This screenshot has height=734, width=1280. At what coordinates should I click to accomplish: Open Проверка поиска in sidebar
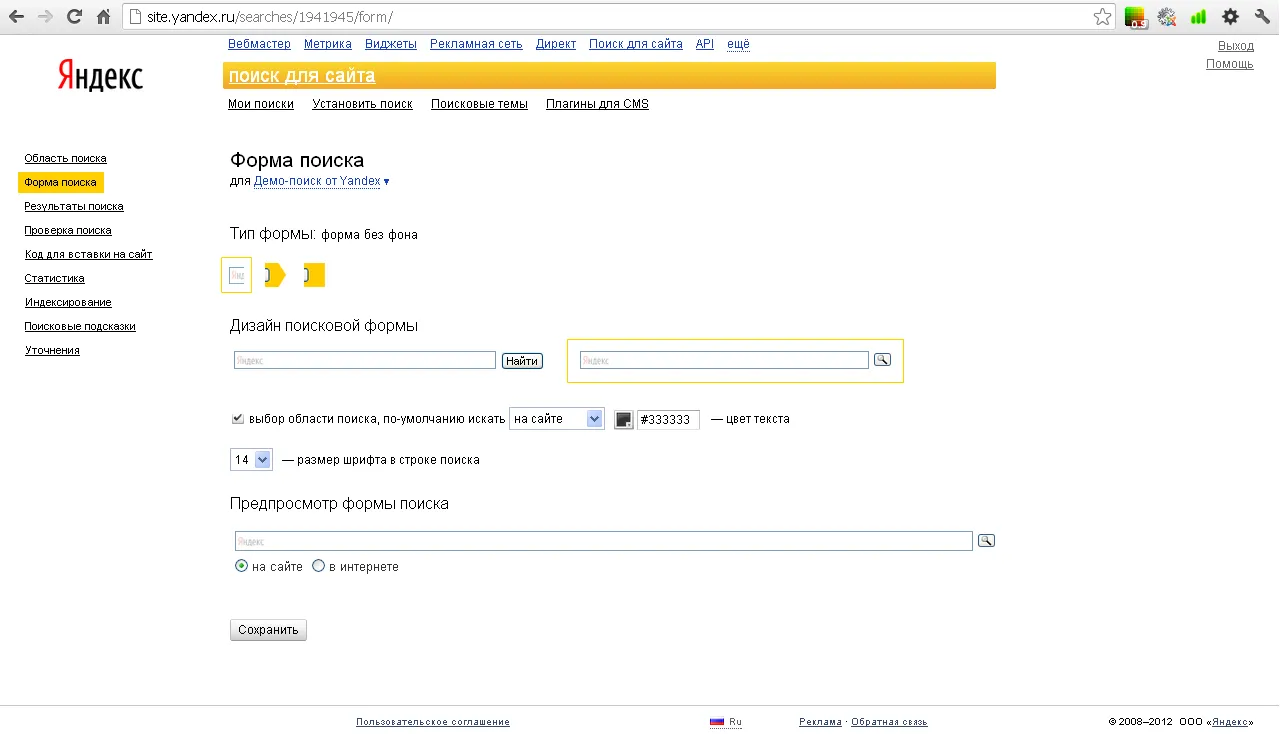click(x=68, y=230)
